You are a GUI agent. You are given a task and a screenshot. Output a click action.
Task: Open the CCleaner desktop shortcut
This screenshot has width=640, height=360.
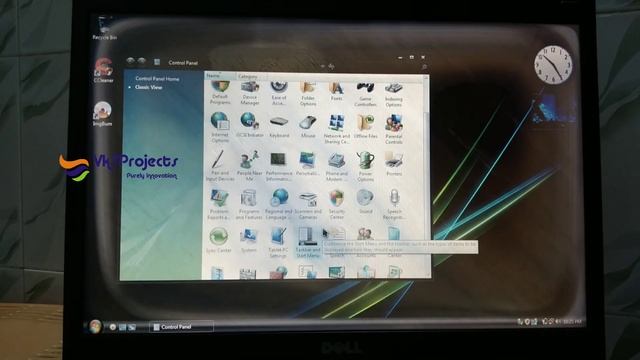pos(103,70)
